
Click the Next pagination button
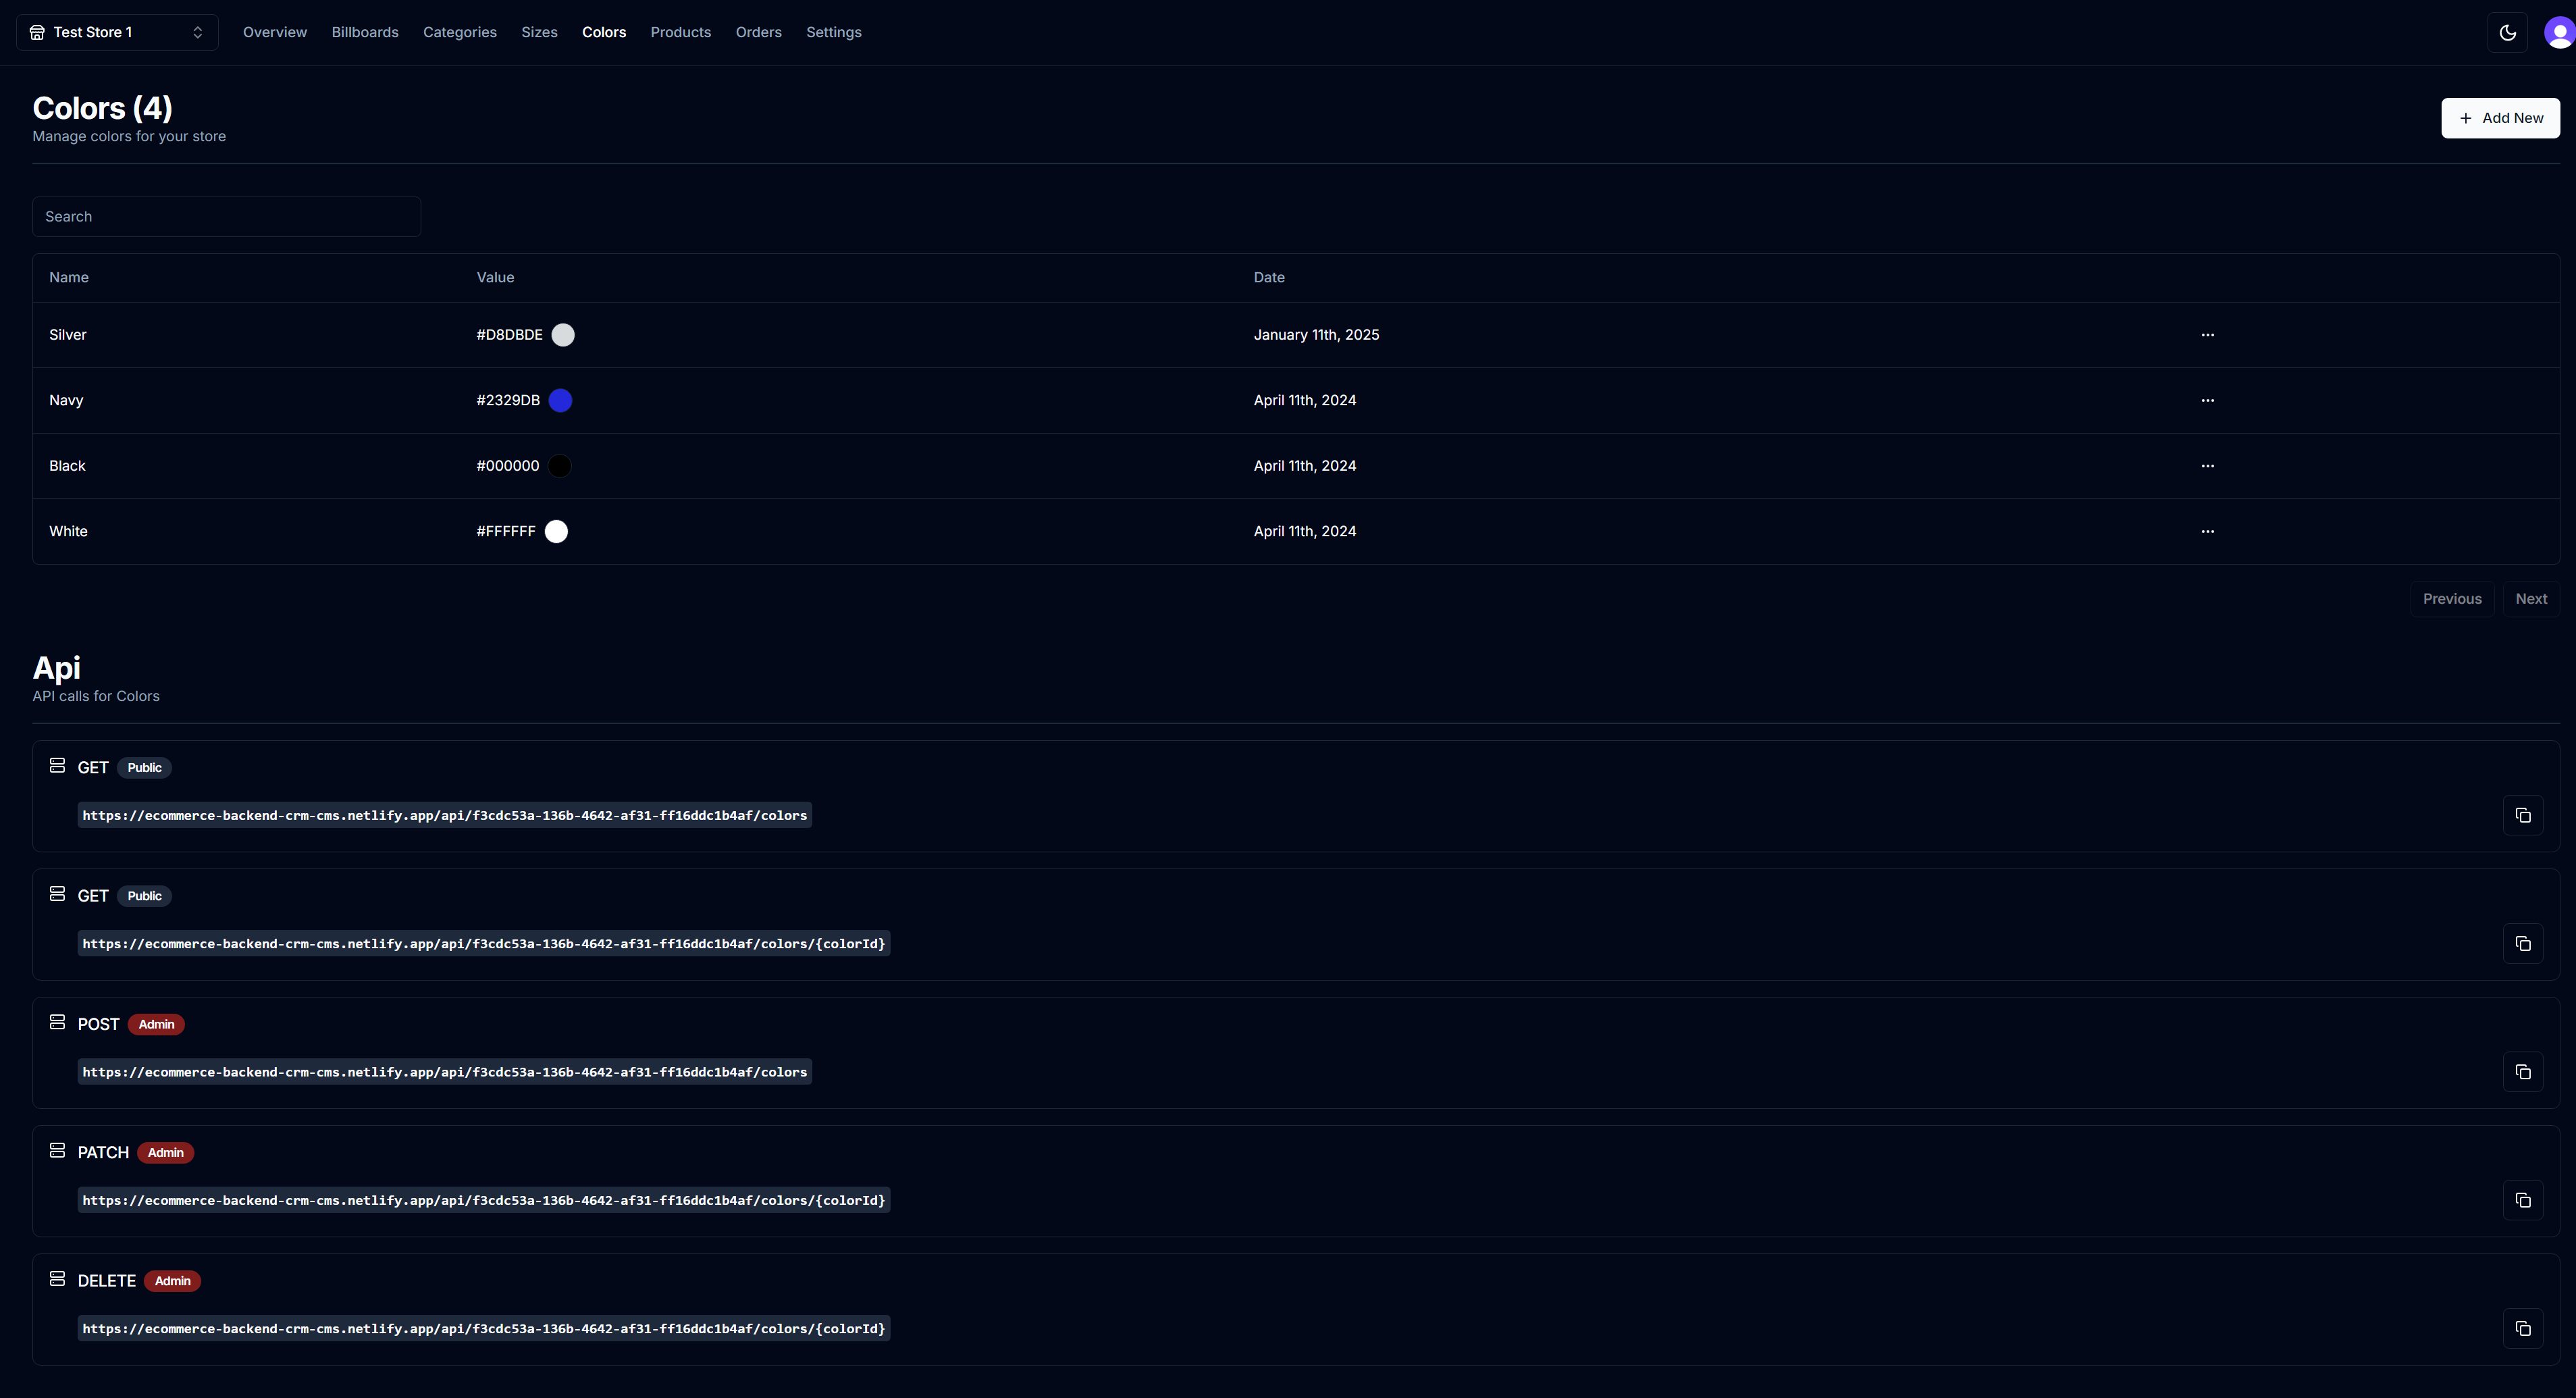pos(2530,598)
